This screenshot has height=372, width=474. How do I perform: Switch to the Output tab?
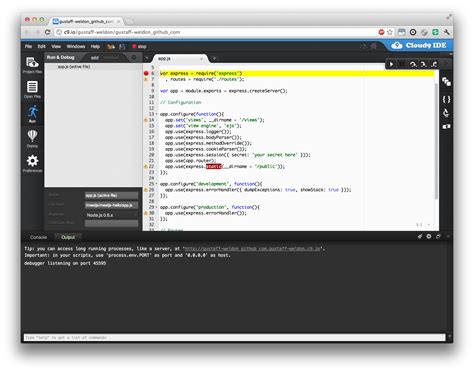(68, 237)
